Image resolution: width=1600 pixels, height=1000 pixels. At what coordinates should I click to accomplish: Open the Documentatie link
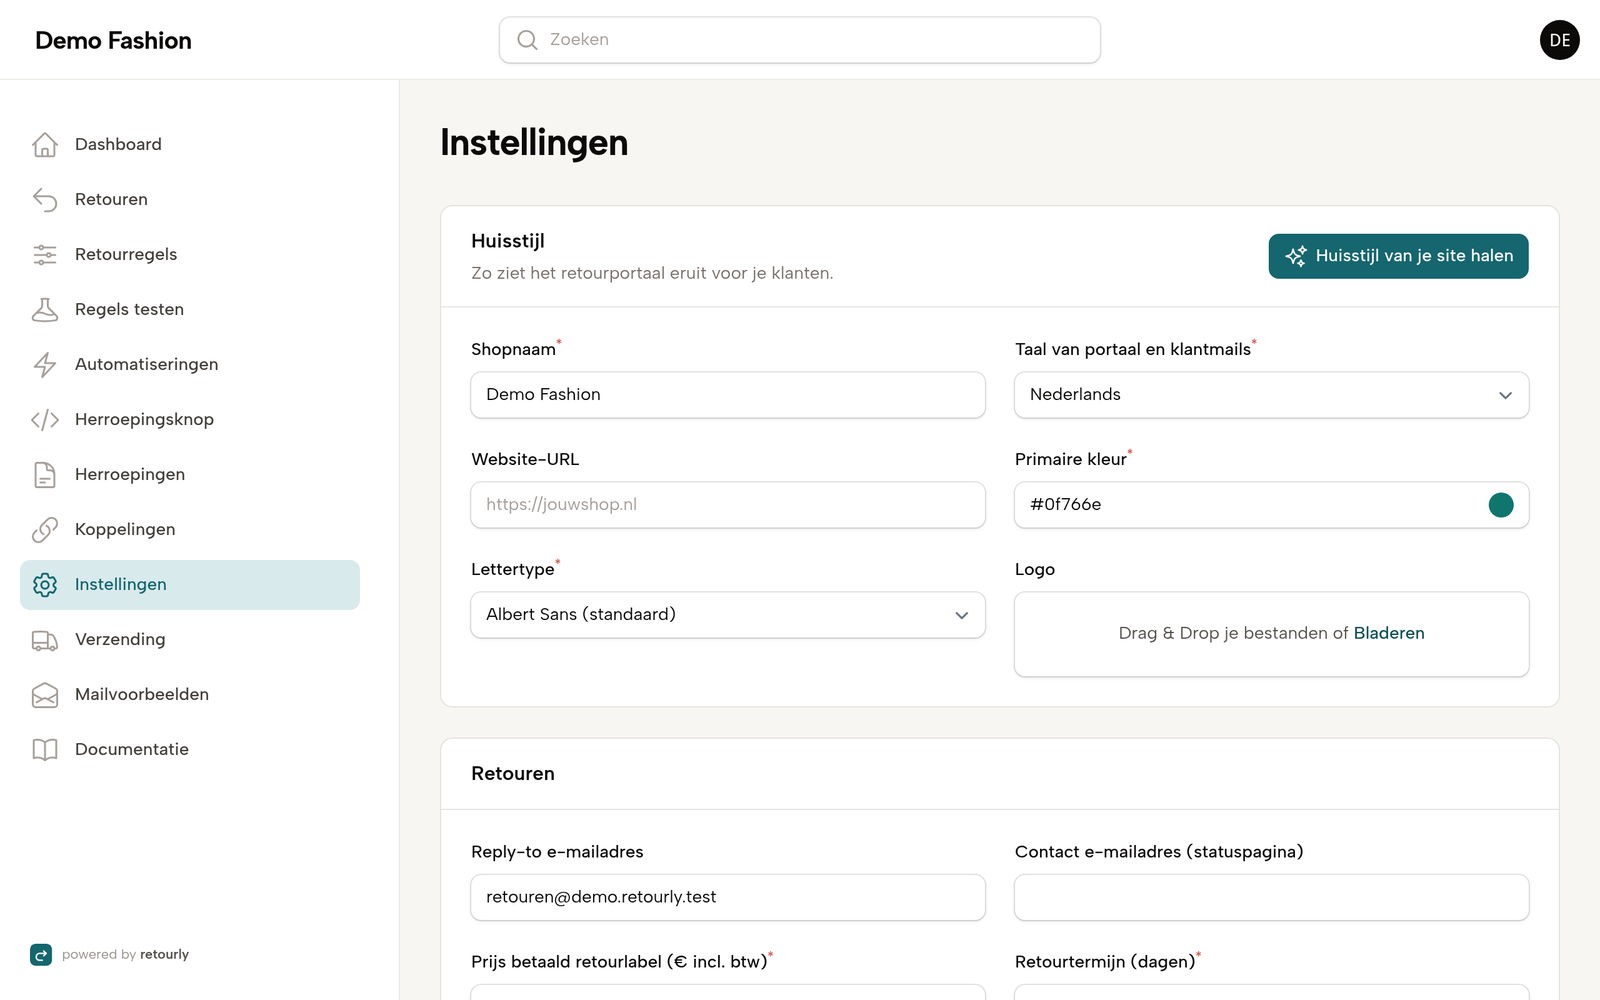click(190, 750)
